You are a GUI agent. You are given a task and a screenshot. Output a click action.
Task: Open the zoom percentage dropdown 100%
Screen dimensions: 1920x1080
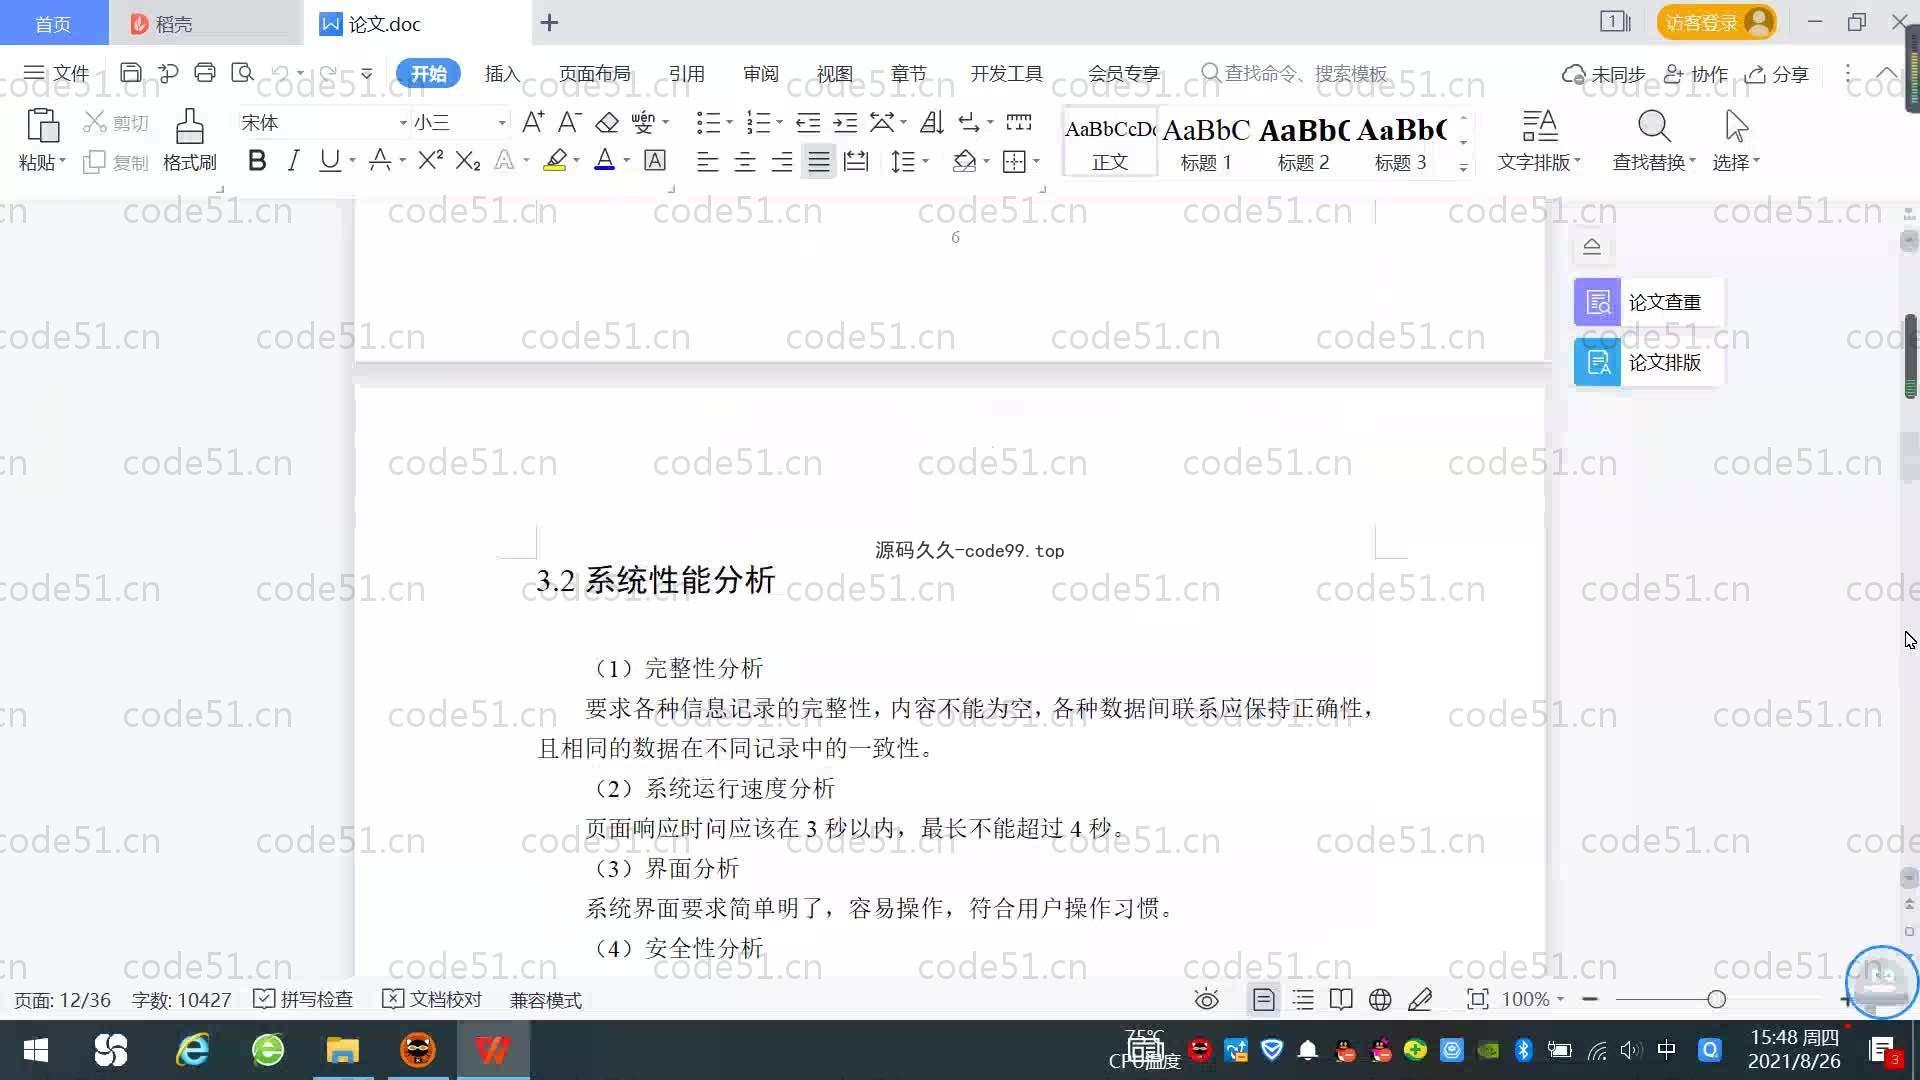[1533, 1000]
